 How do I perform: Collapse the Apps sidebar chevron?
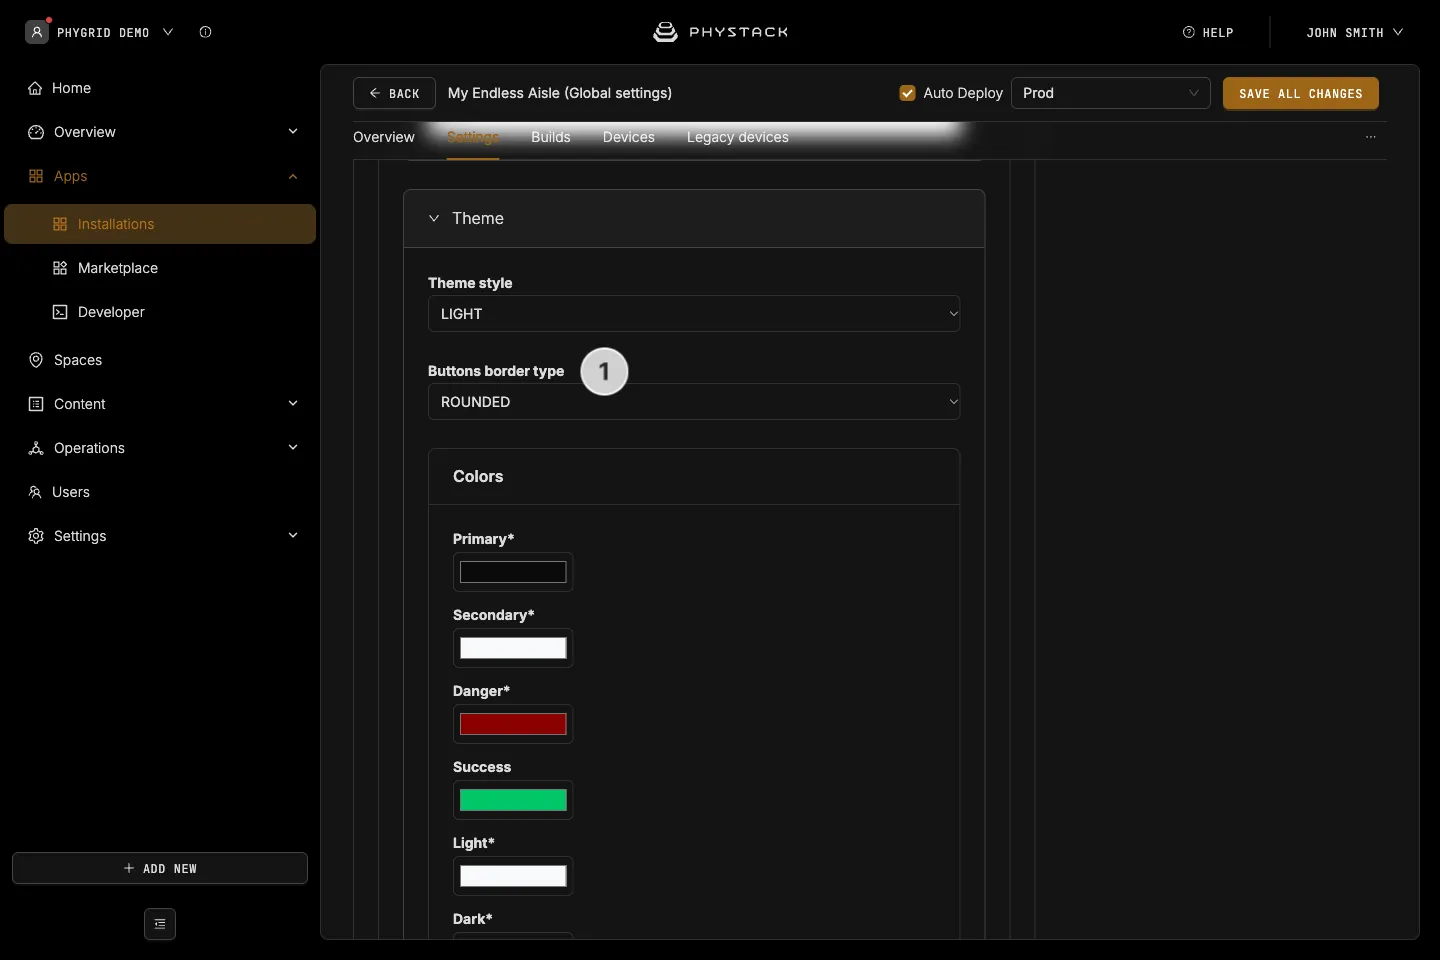pyautogui.click(x=293, y=176)
